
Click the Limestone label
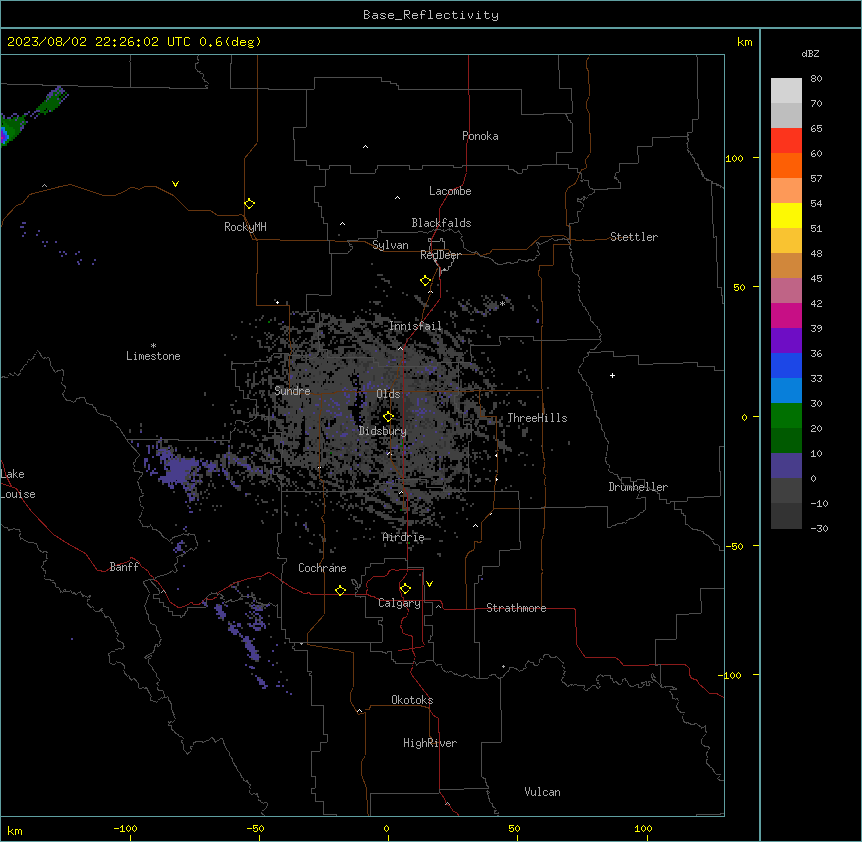[153, 356]
